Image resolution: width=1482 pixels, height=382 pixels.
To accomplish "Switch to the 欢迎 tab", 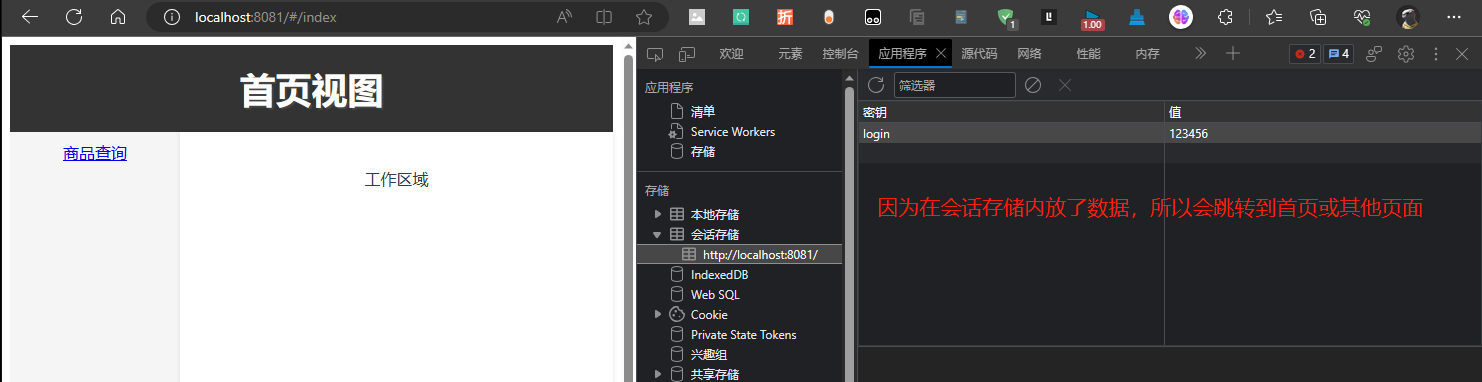I will [x=732, y=54].
